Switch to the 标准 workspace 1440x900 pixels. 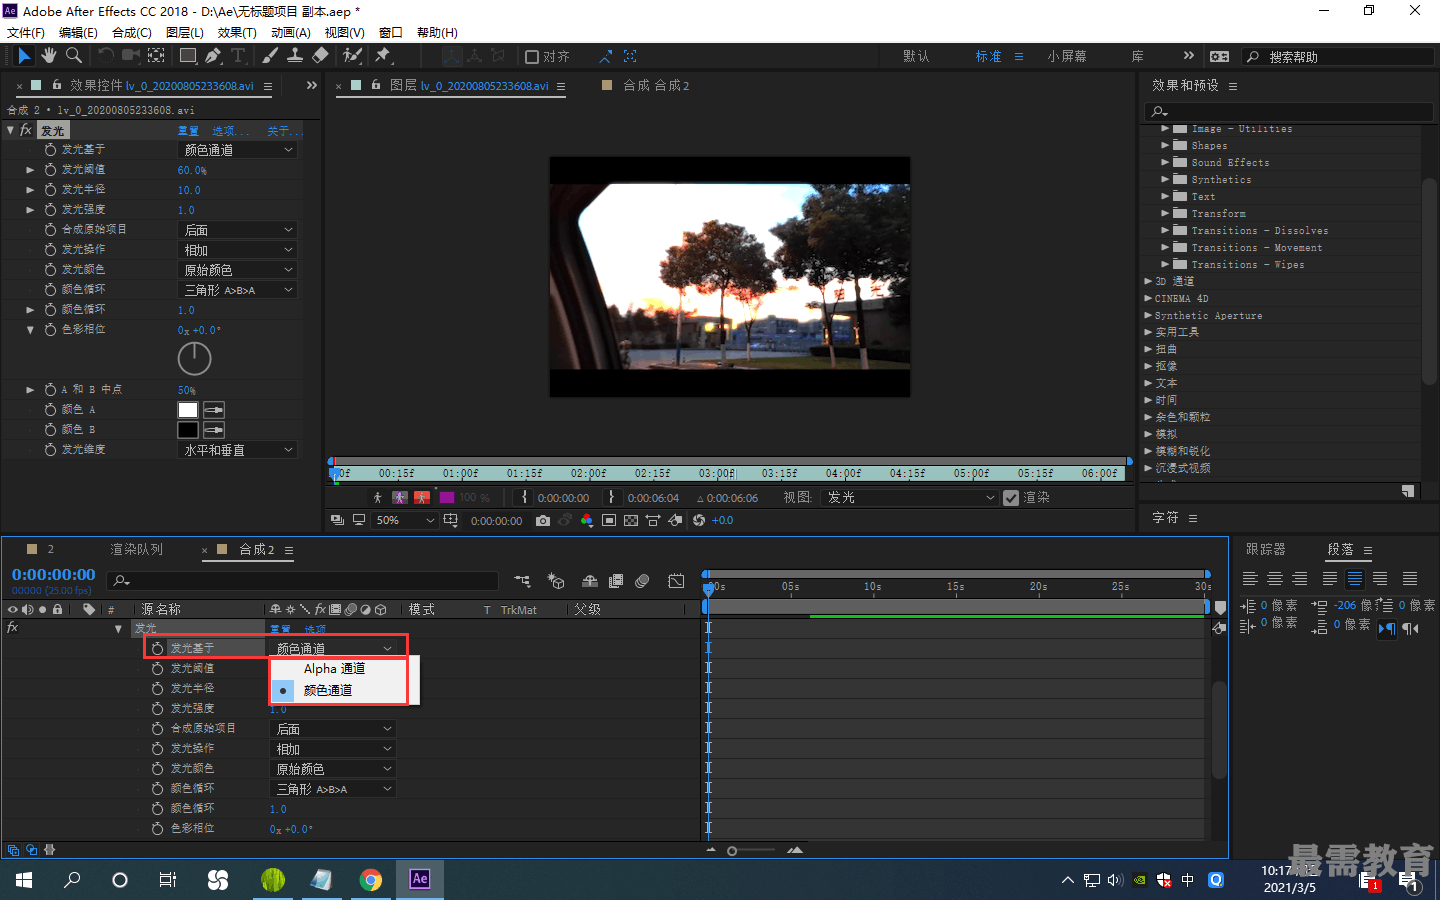pyautogui.click(x=988, y=57)
